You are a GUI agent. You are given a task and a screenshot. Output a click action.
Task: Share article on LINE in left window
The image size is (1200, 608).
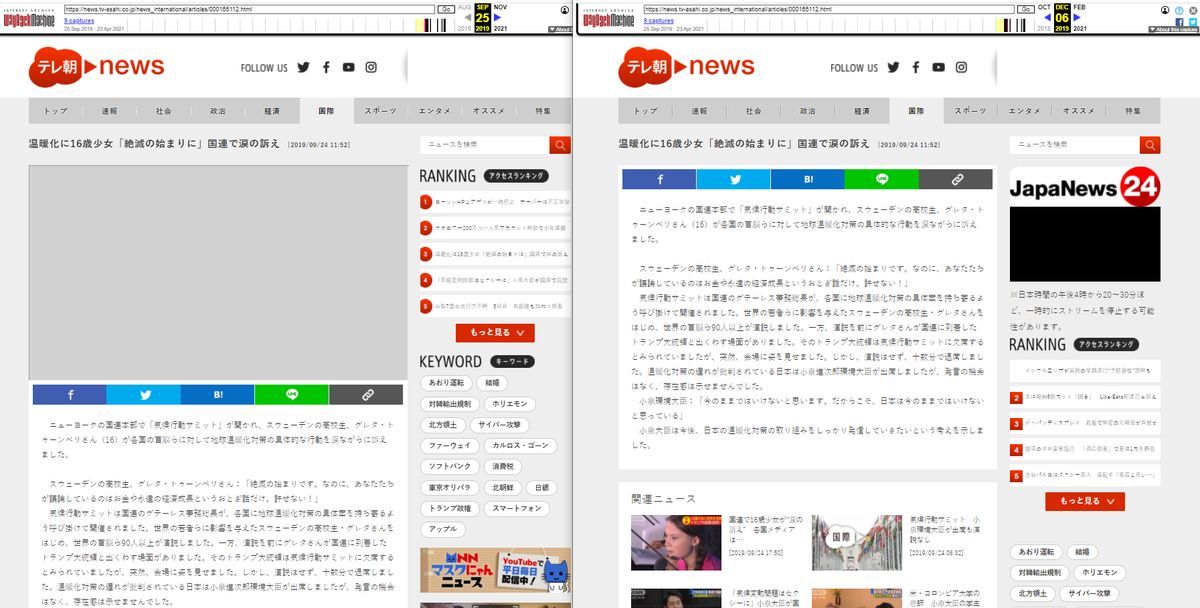[x=292, y=395]
